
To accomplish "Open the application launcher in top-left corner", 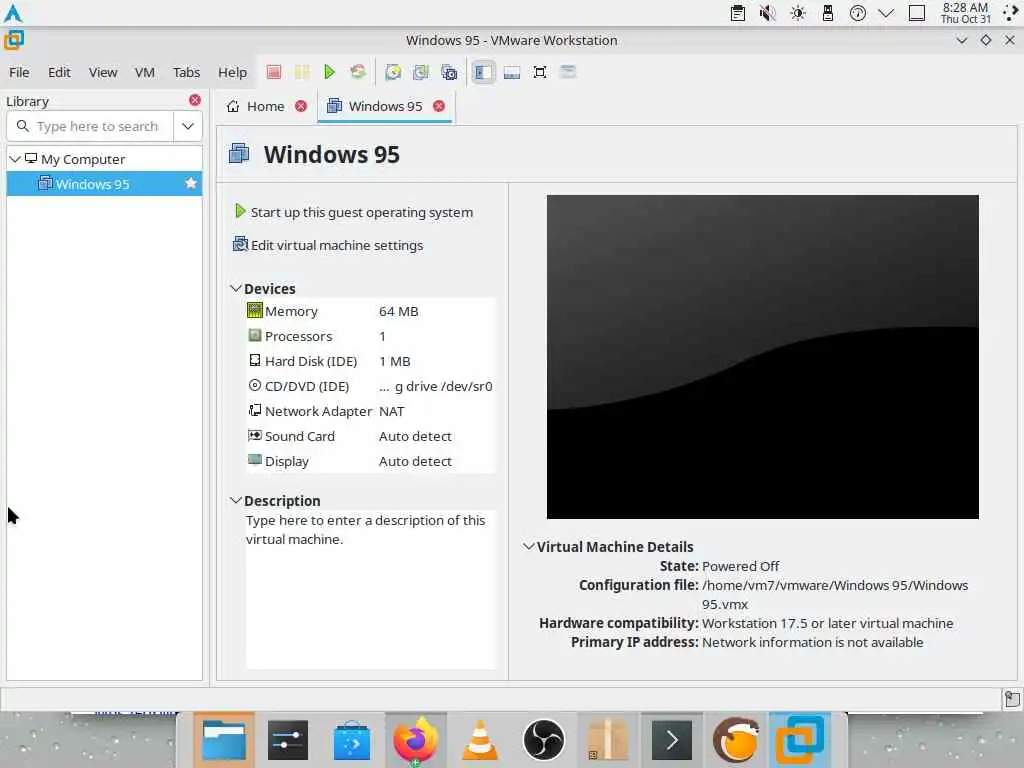I will click(13, 13).
